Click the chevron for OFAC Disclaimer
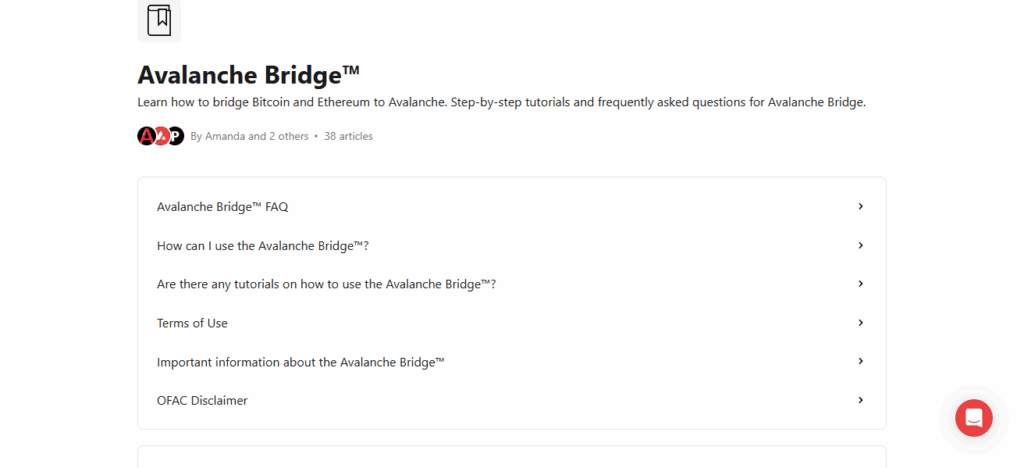Viewport: 1024px width, 468px height. 860,400
